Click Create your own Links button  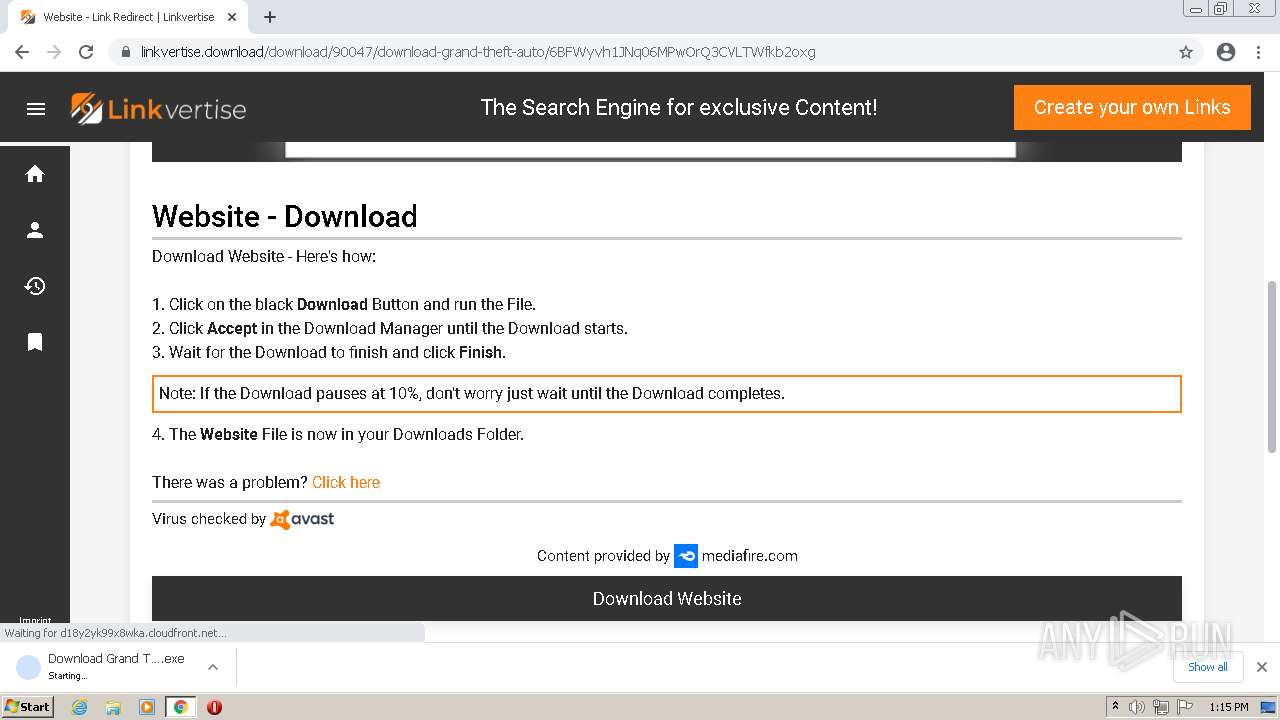point(1132,107)
